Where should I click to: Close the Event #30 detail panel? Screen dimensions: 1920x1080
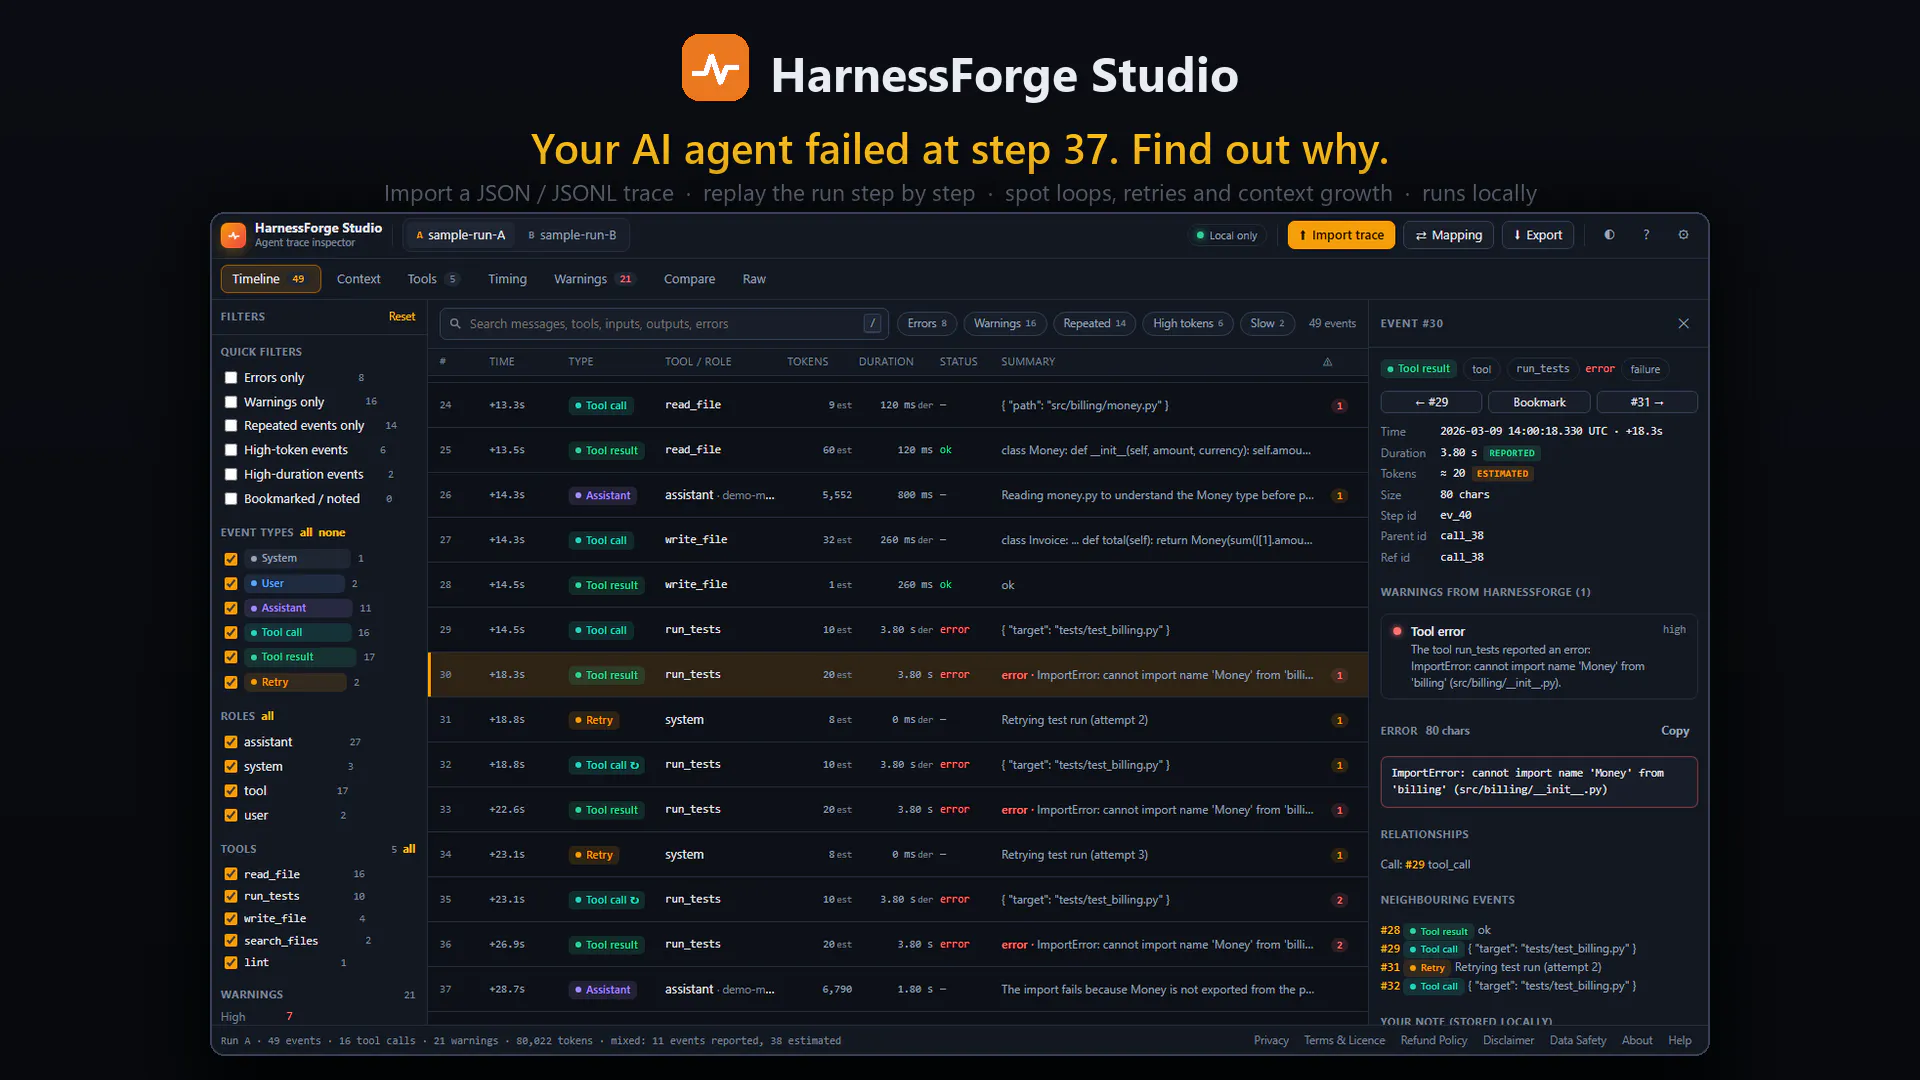pyautogui.click(x=1683, y=324)
